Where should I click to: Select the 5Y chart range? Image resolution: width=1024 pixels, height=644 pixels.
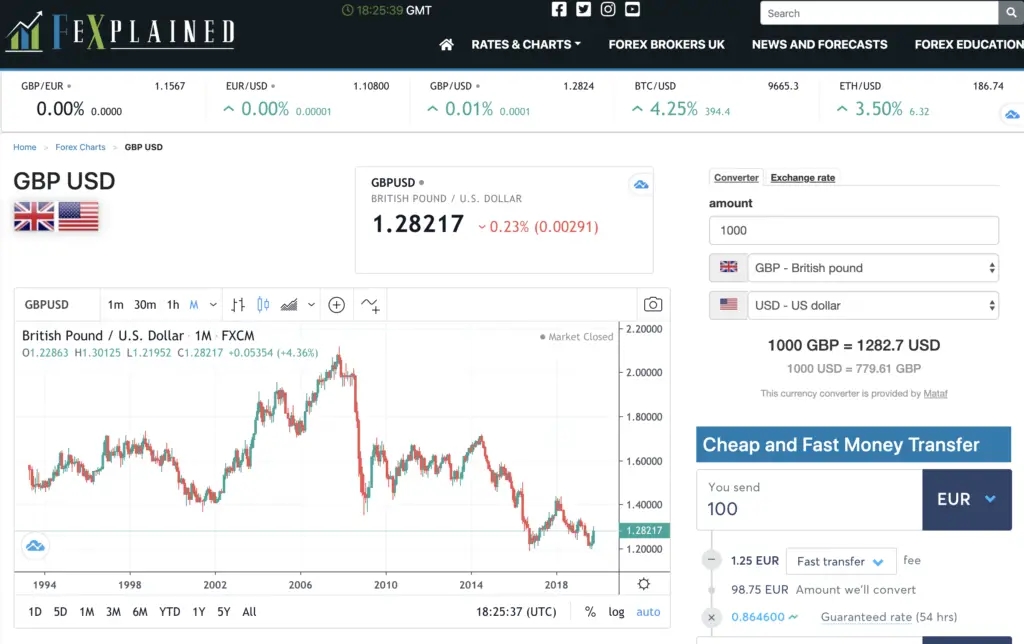[x=223, y=612]
